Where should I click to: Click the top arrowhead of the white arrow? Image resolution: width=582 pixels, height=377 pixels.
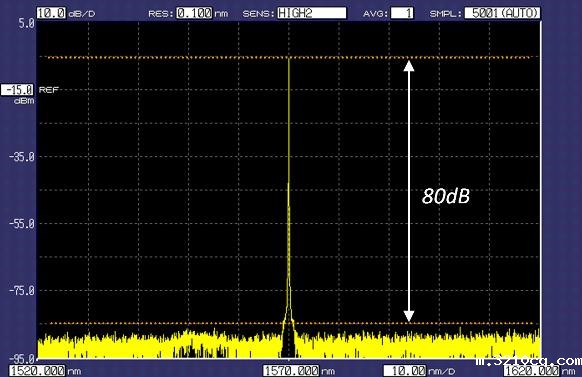(x=409, y=66)
